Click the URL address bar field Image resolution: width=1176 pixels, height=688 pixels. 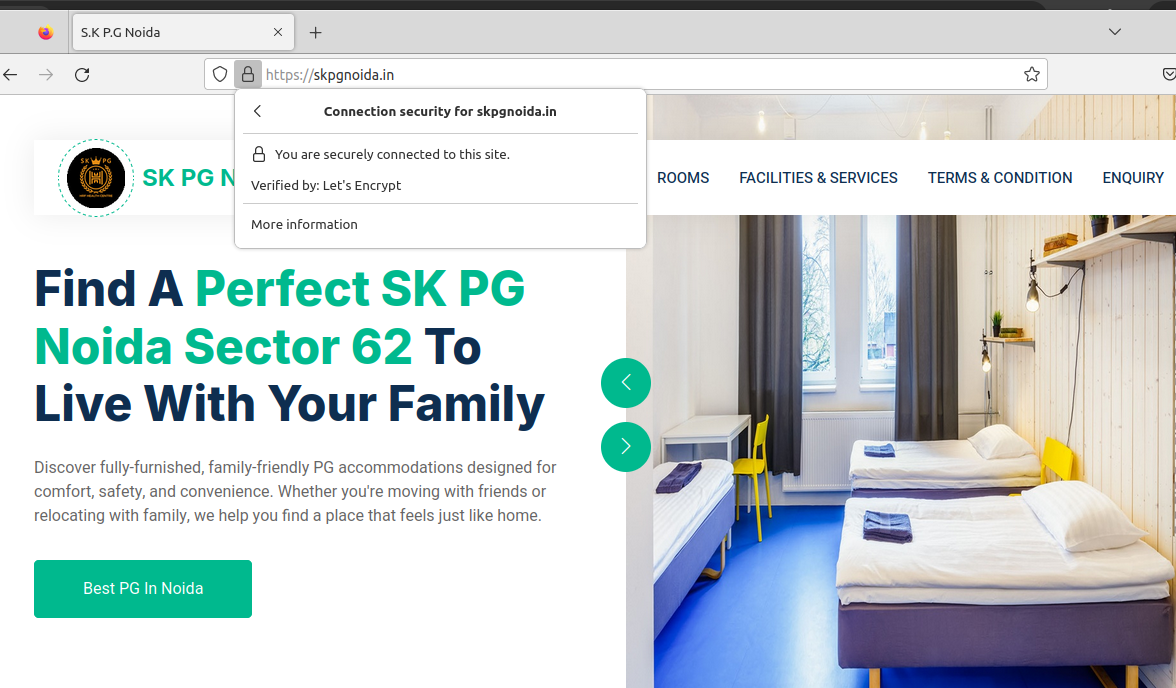pos(640,75)
